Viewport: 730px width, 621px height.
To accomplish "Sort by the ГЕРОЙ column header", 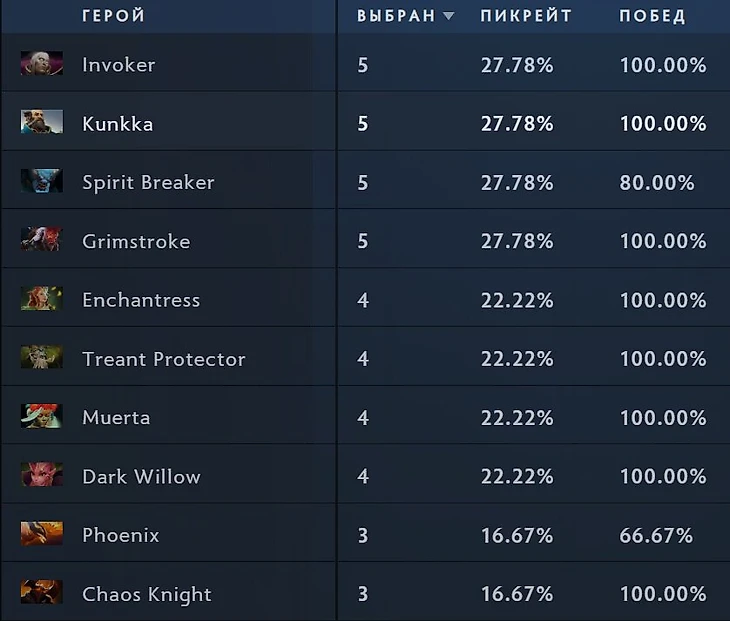I will tap(113, 16).
